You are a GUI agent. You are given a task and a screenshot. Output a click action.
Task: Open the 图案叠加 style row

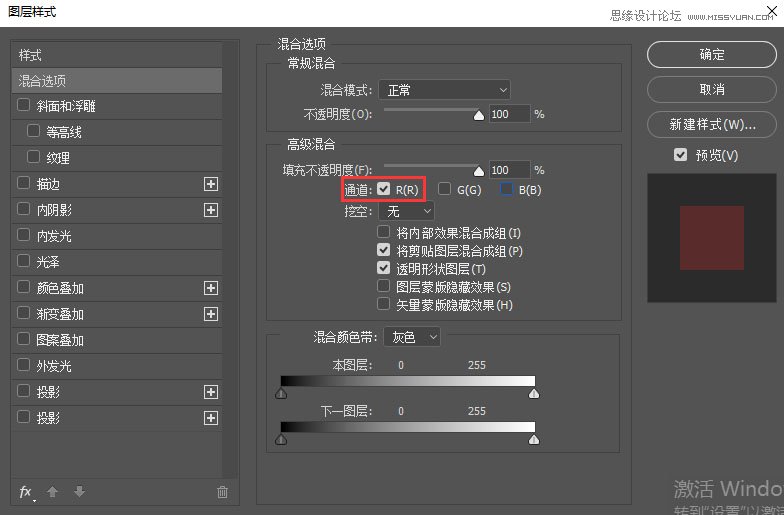coord(117,340)
